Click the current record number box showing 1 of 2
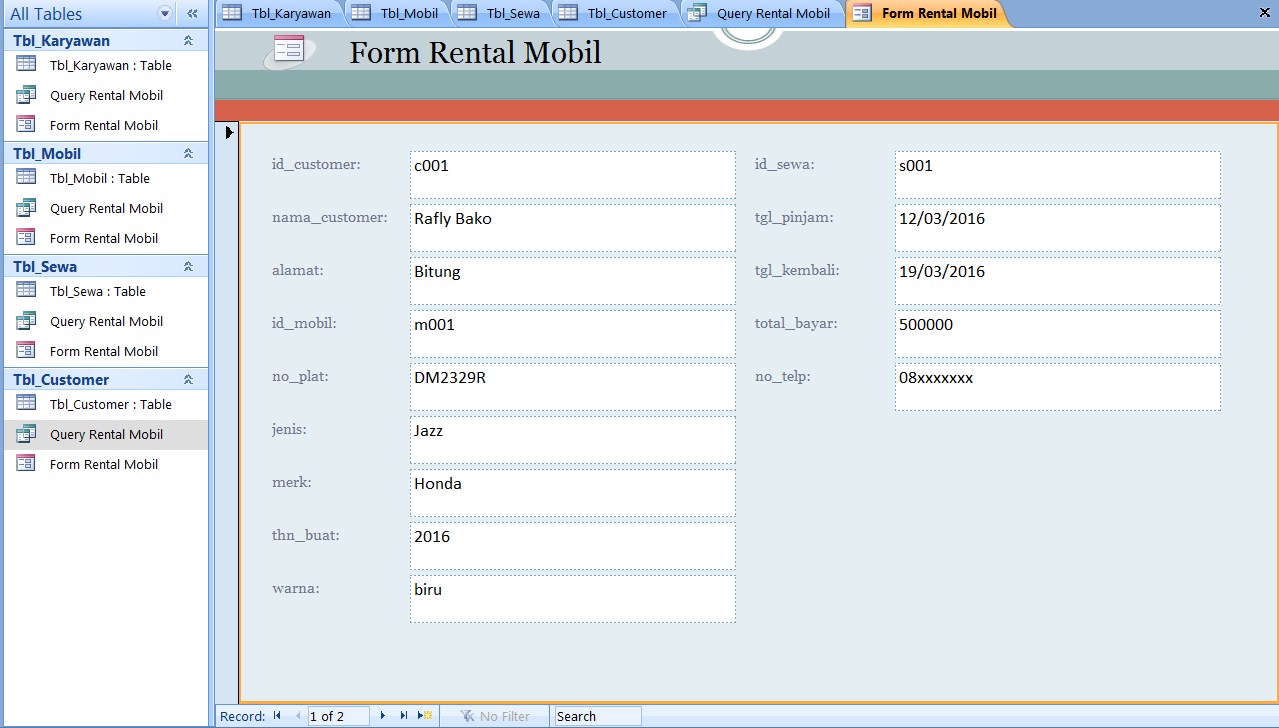Viewport: 1279px width, 728px height. click(x=338, y=716)
